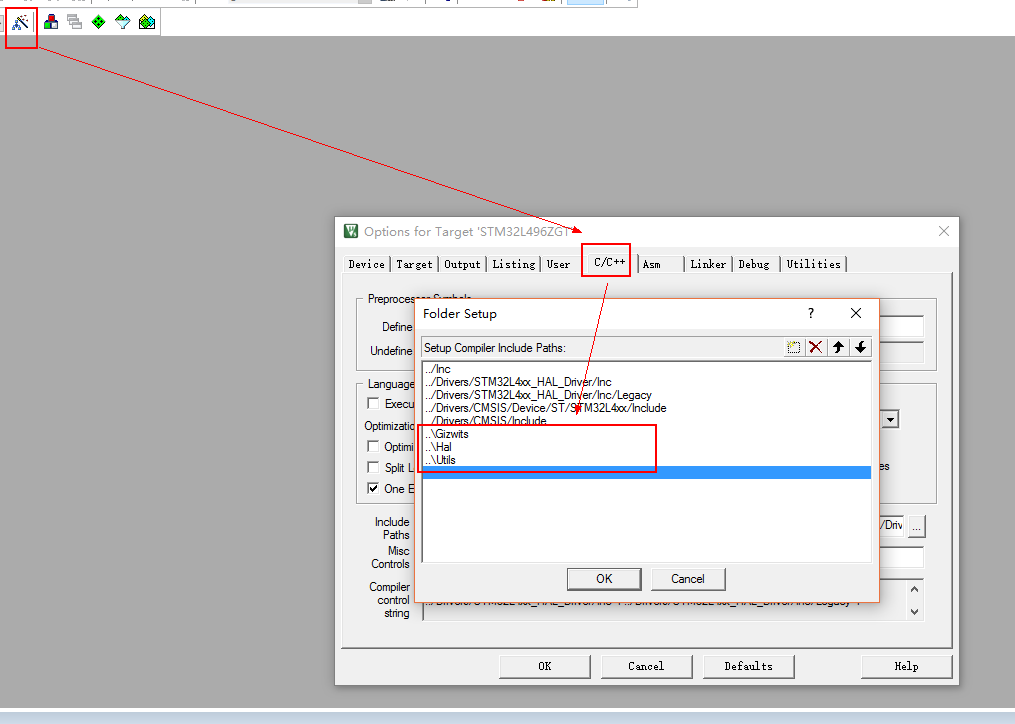Screen dimensions: 1015x724
Task: Click the Defaults button
Action: pyautogui.click(x=748, y=666)
